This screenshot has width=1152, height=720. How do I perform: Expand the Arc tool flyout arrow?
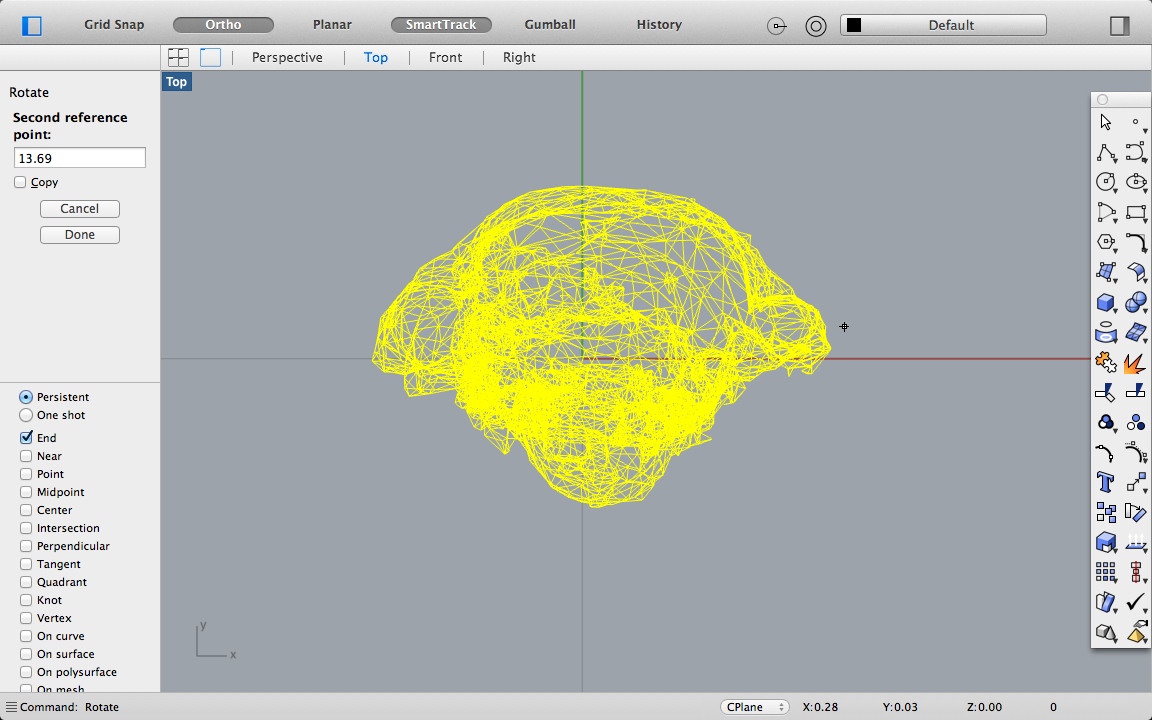click(x=1115, y=220)
